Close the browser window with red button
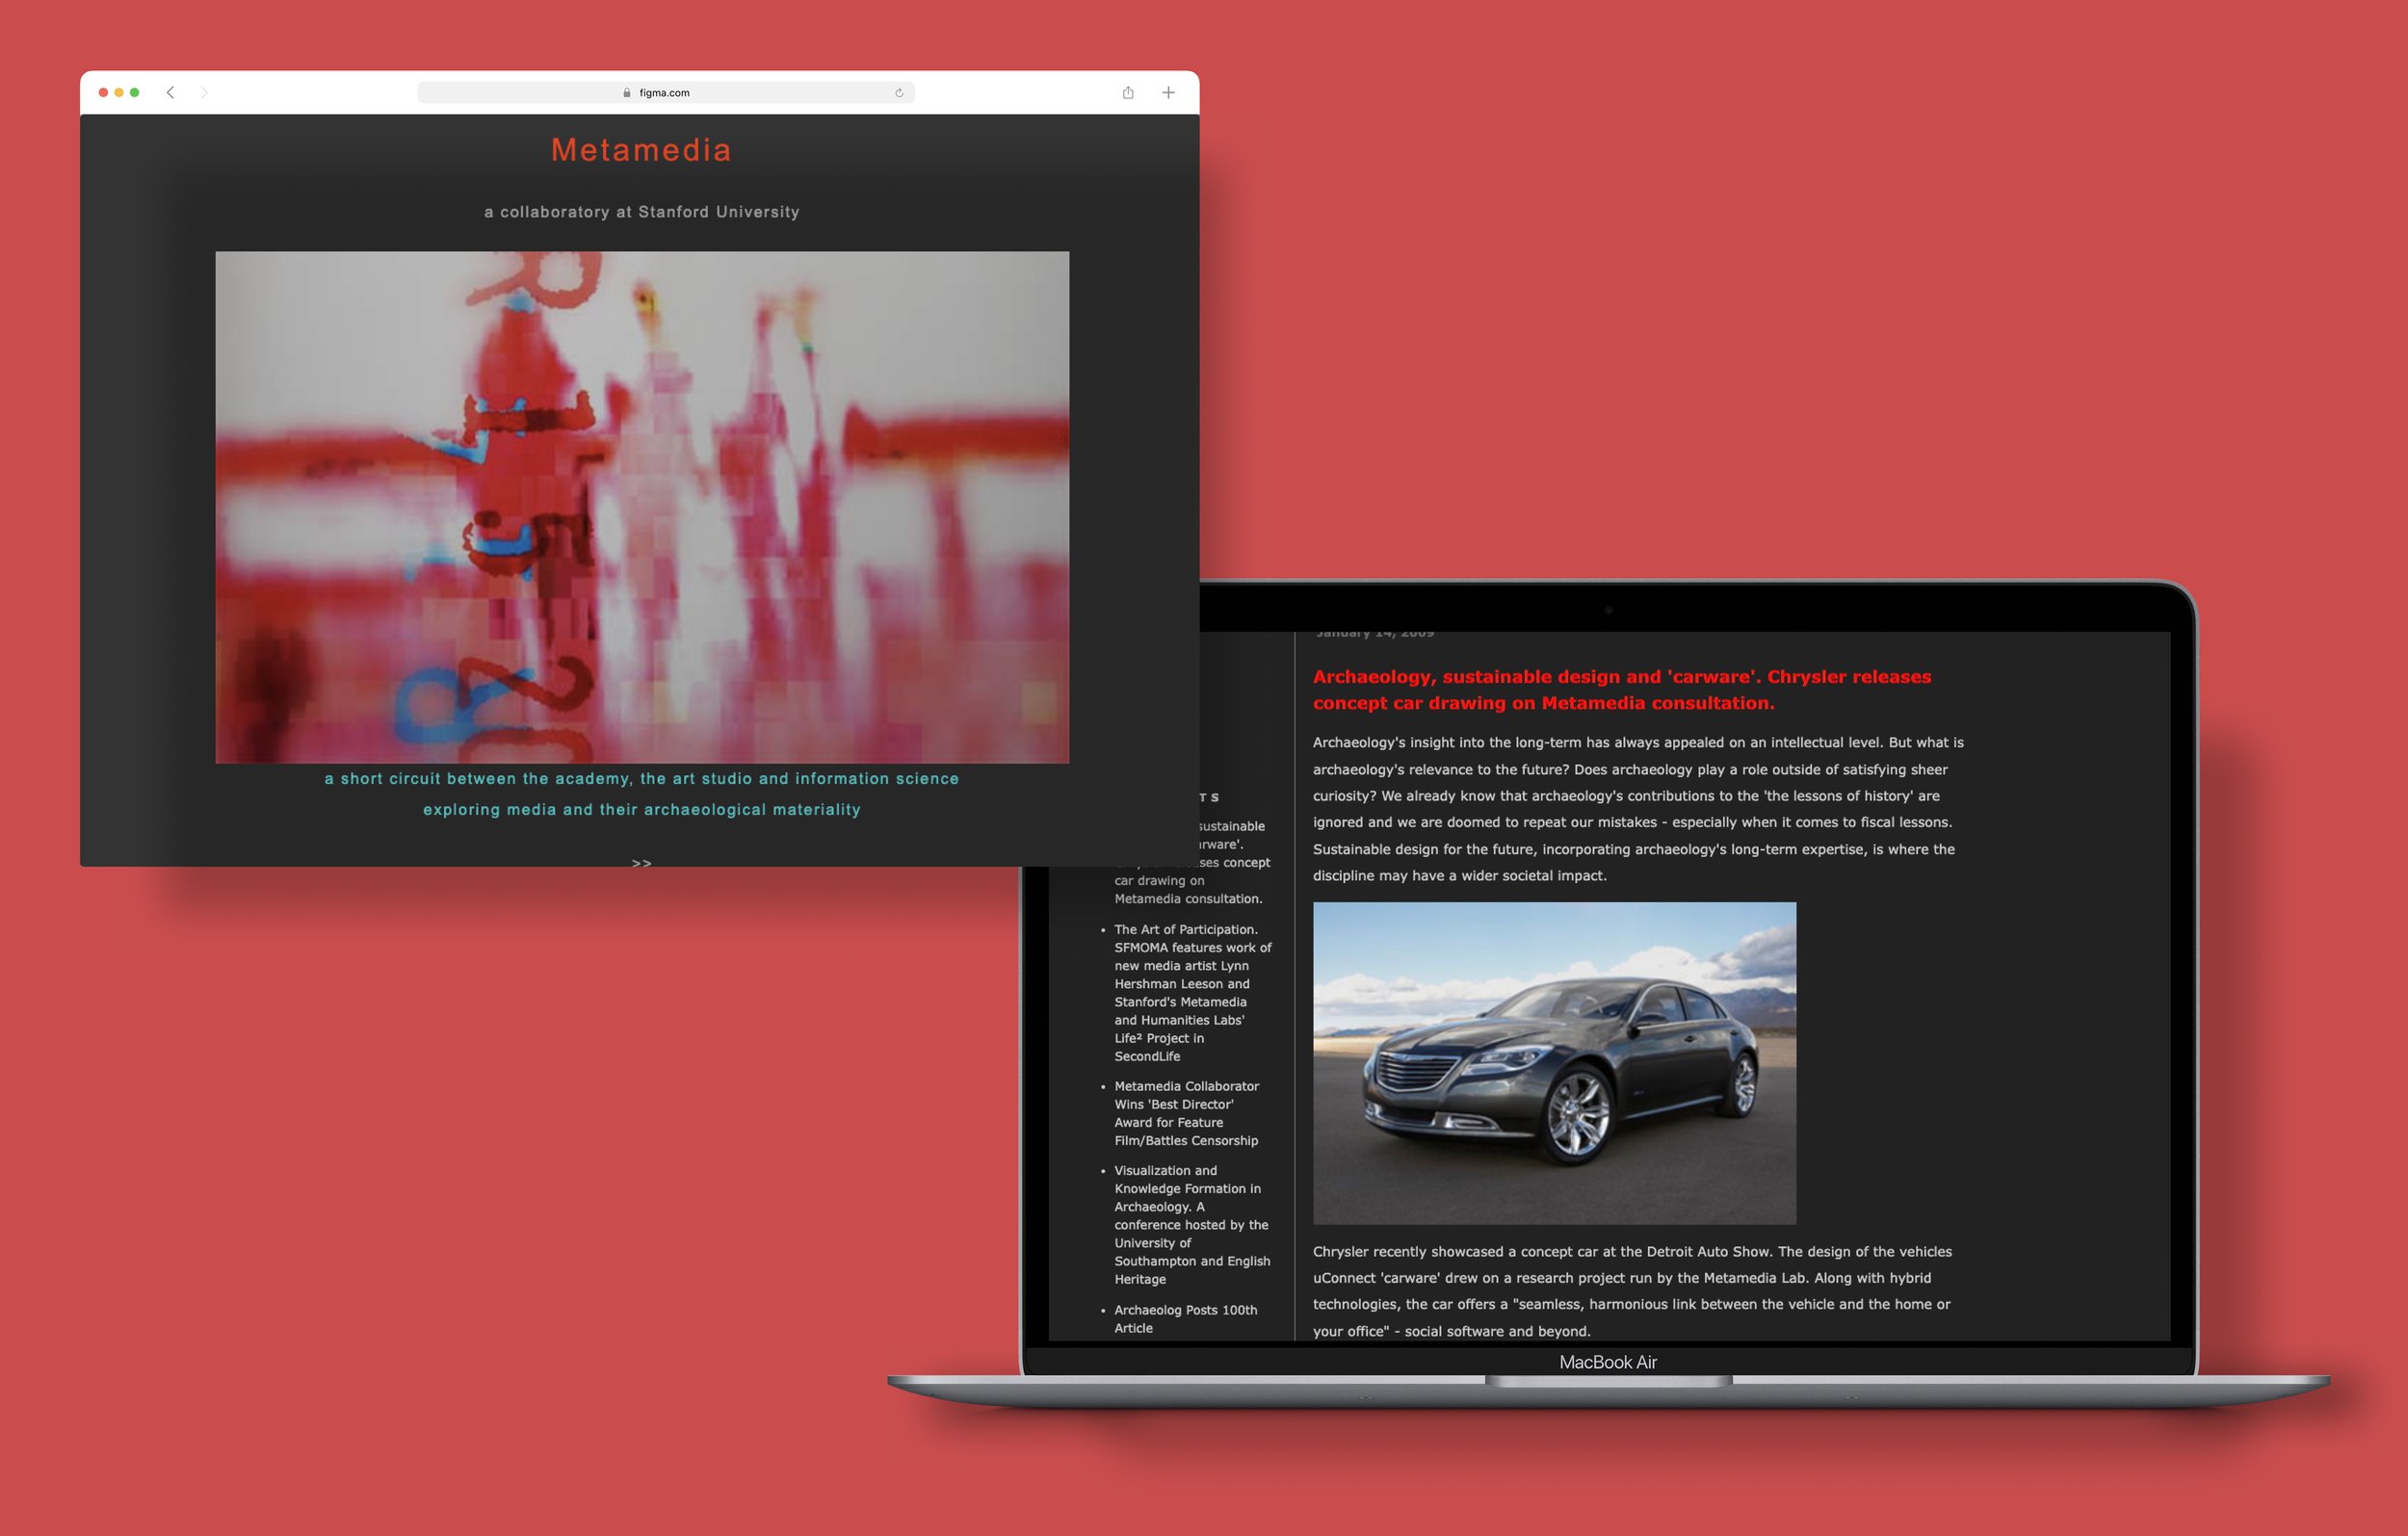This screenshot has width=2408, height=1536. 103,92
